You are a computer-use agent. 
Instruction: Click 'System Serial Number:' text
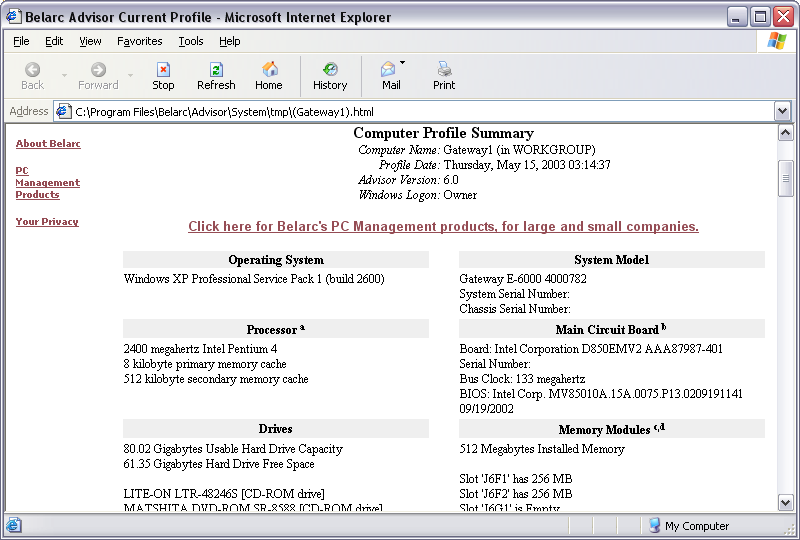(x=514, y=293)
